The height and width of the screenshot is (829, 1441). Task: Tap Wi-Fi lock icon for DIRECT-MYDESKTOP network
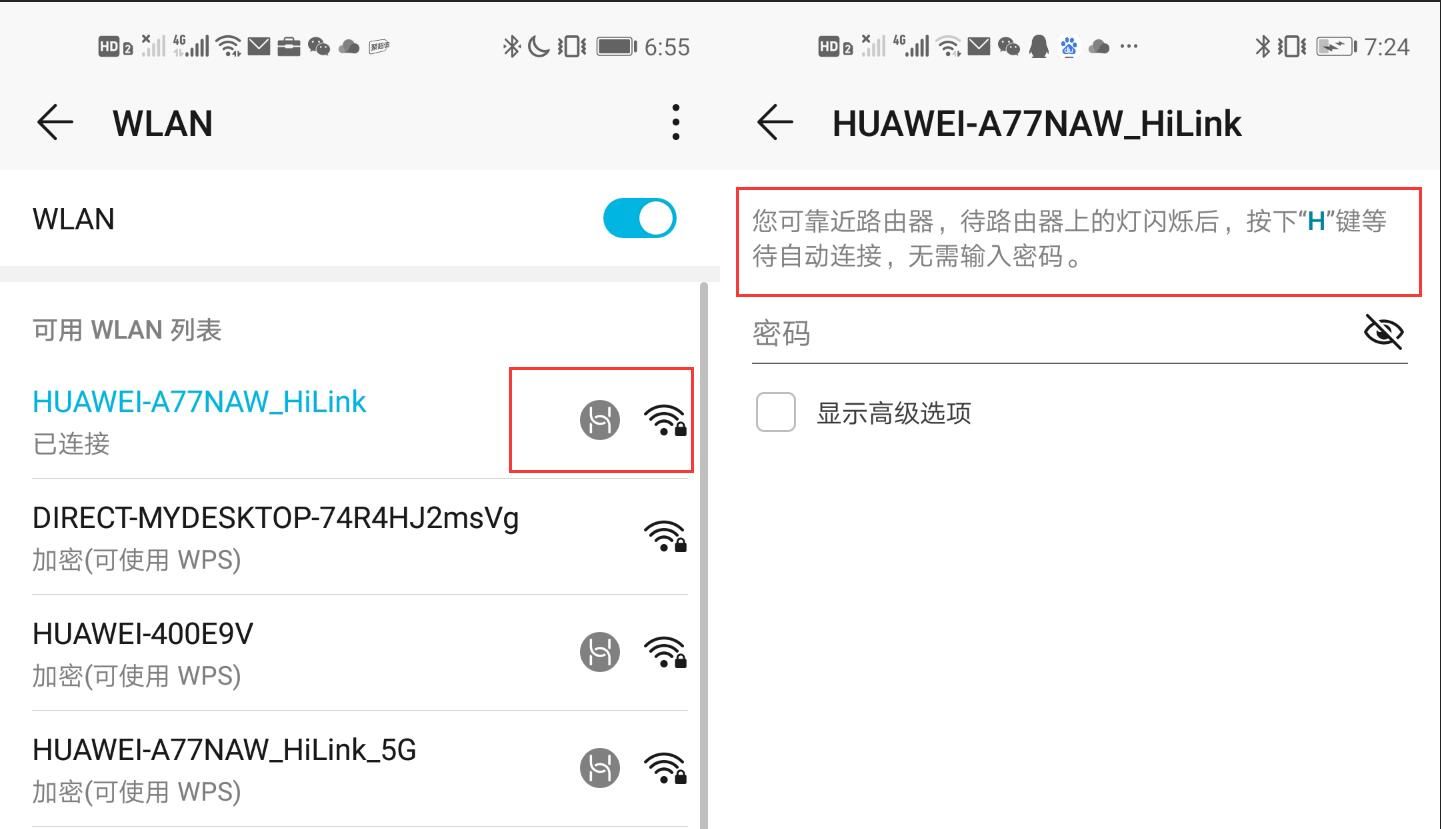pyautogui.click(x=665, y=536)
